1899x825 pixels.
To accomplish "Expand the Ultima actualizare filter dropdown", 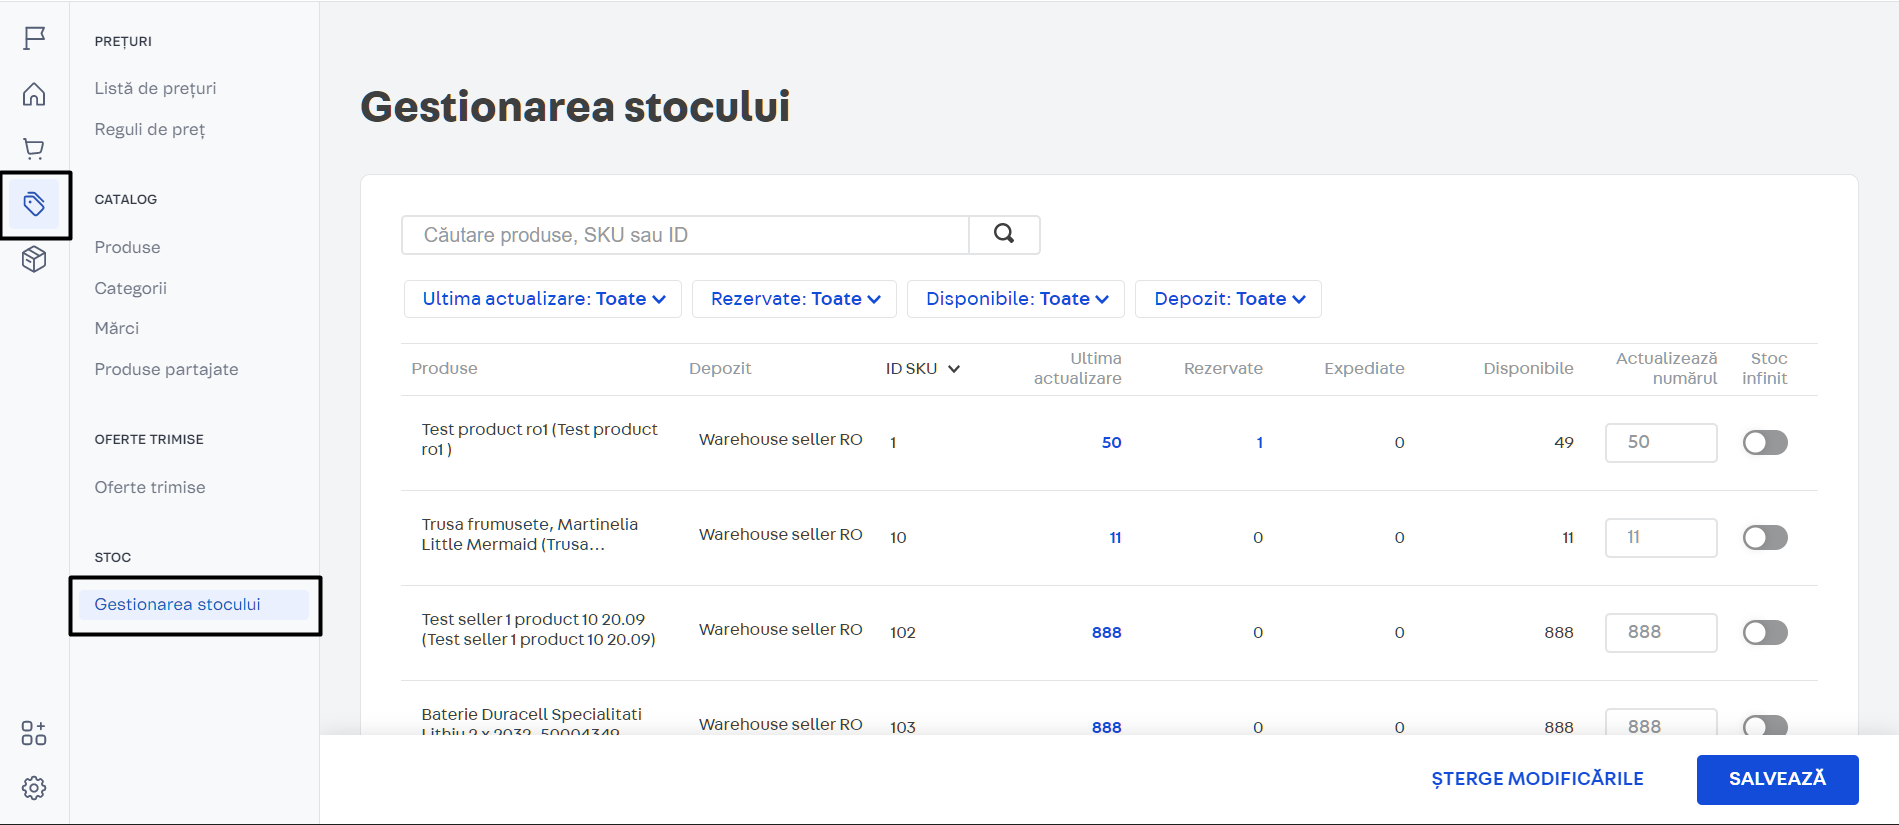I will 543,299.
